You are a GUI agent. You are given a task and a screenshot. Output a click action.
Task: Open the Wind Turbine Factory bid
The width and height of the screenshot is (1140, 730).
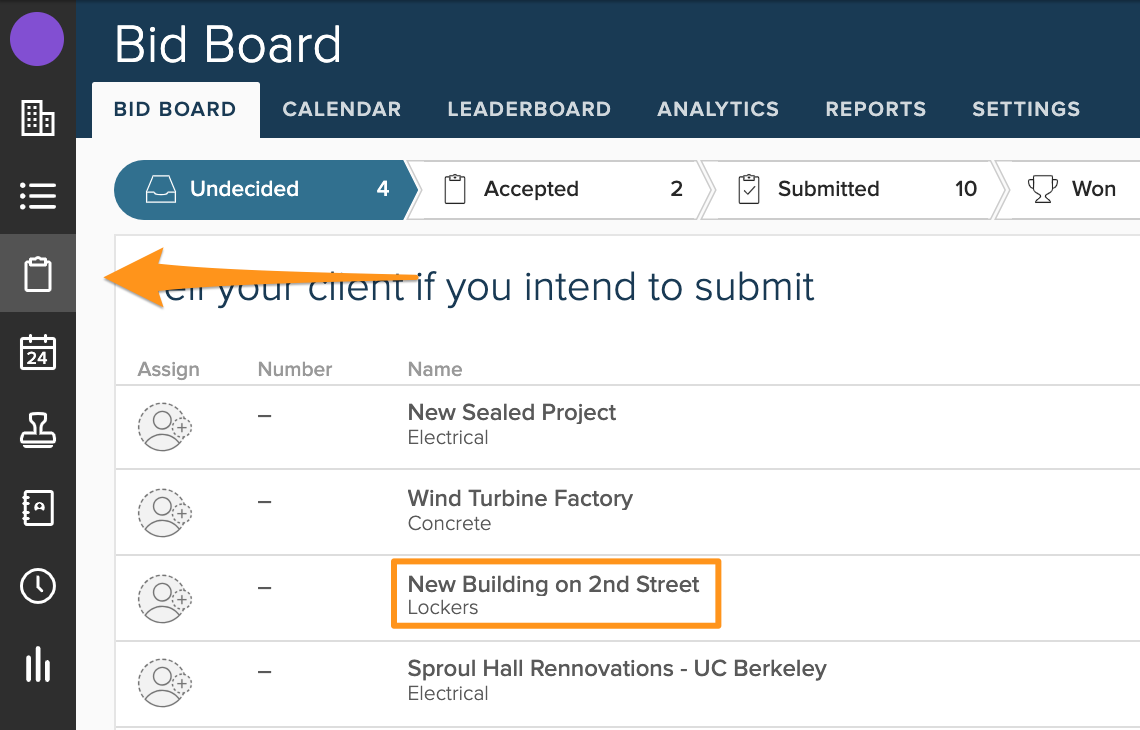point(520,499)
